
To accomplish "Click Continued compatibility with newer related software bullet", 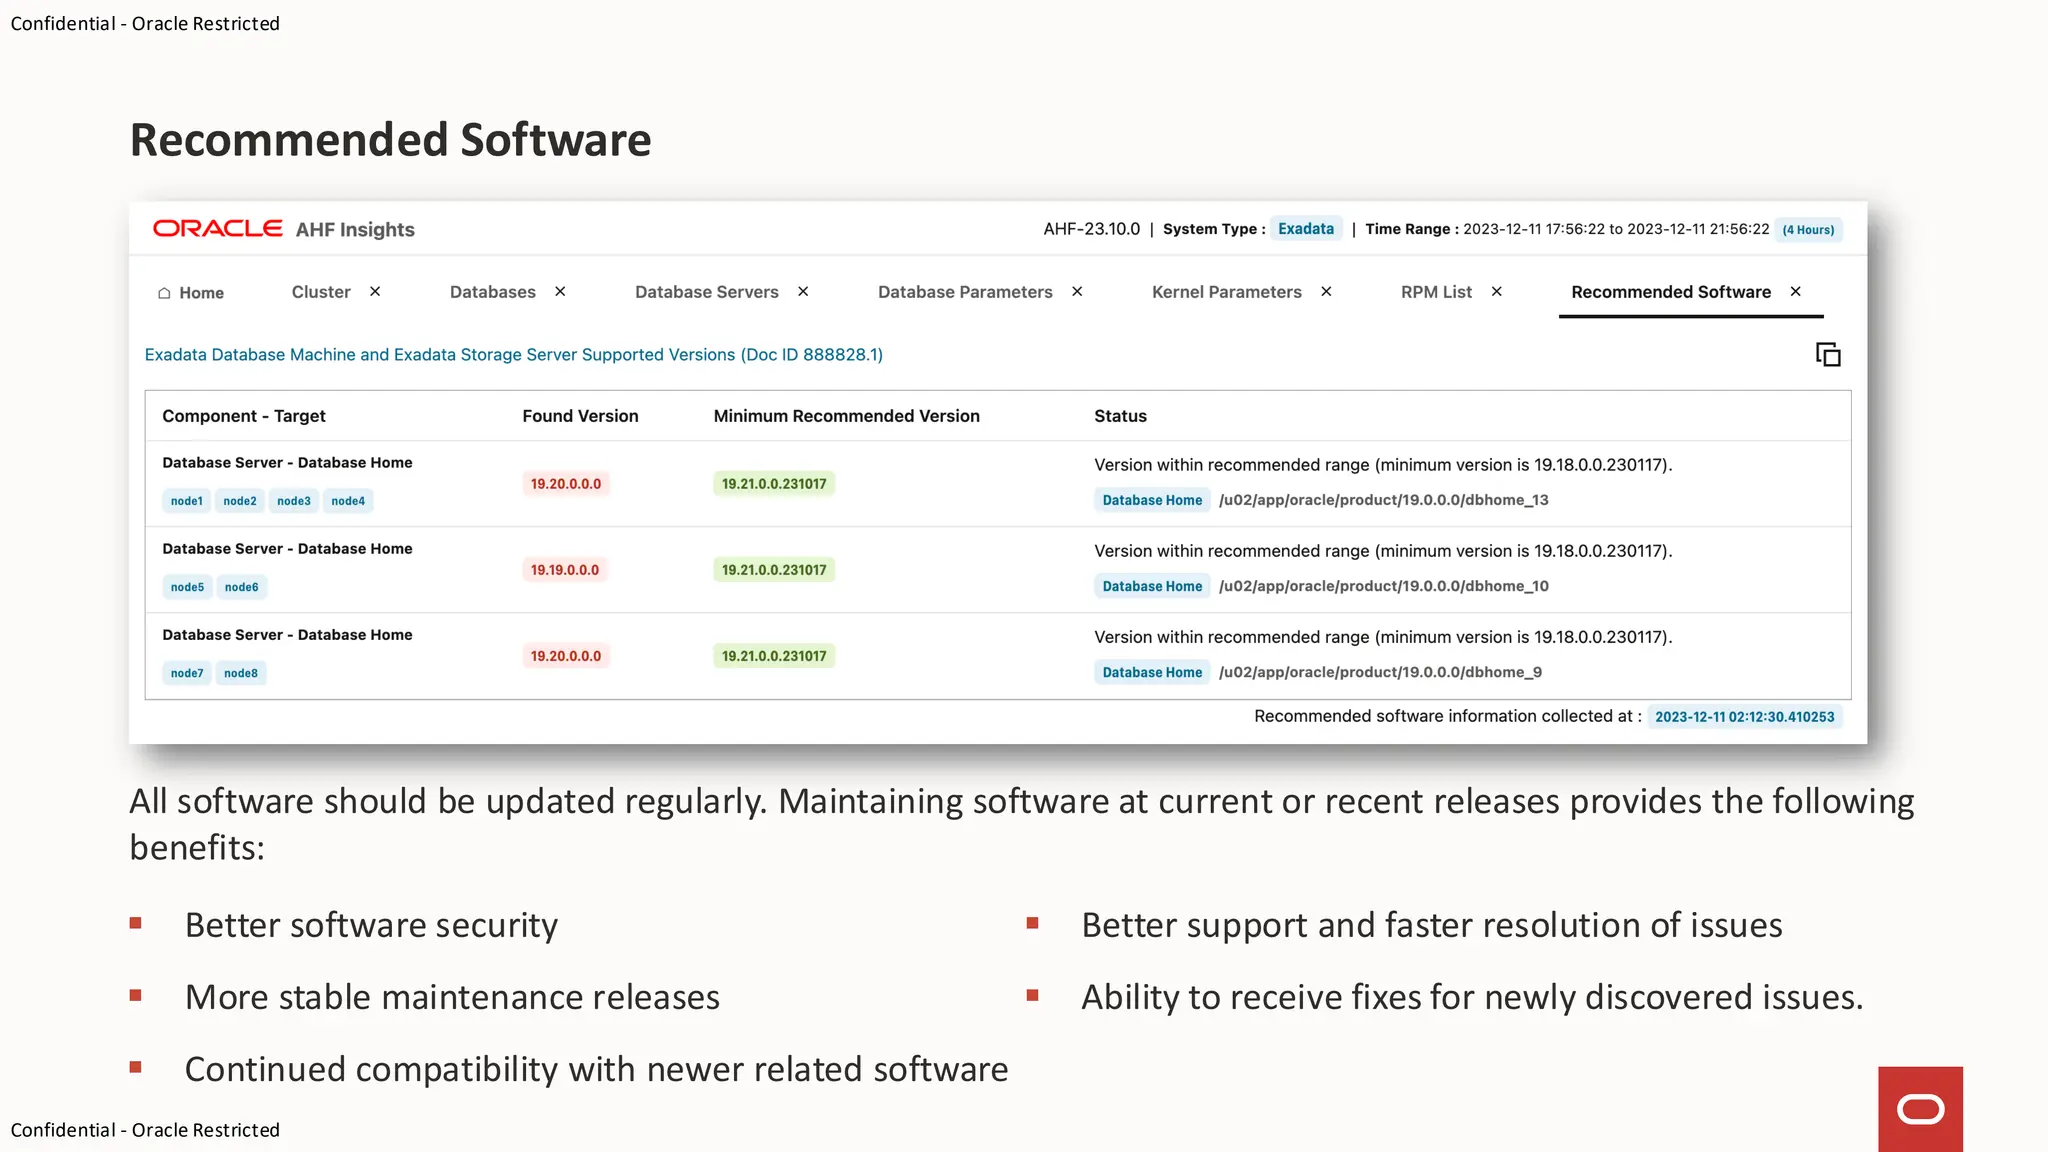I will 597,1069.
